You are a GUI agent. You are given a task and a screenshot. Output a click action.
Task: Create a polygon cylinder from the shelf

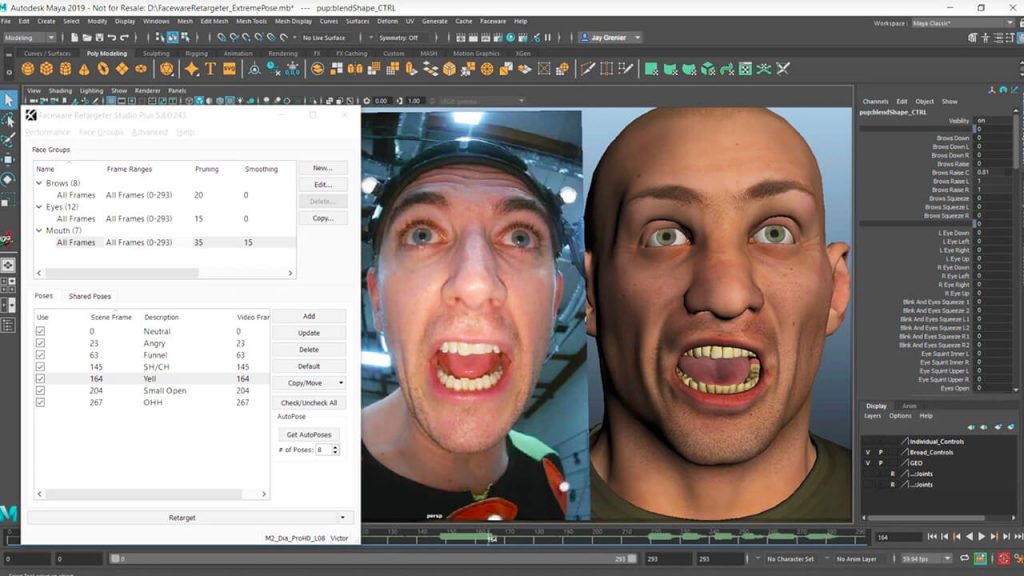pos(65,69)
